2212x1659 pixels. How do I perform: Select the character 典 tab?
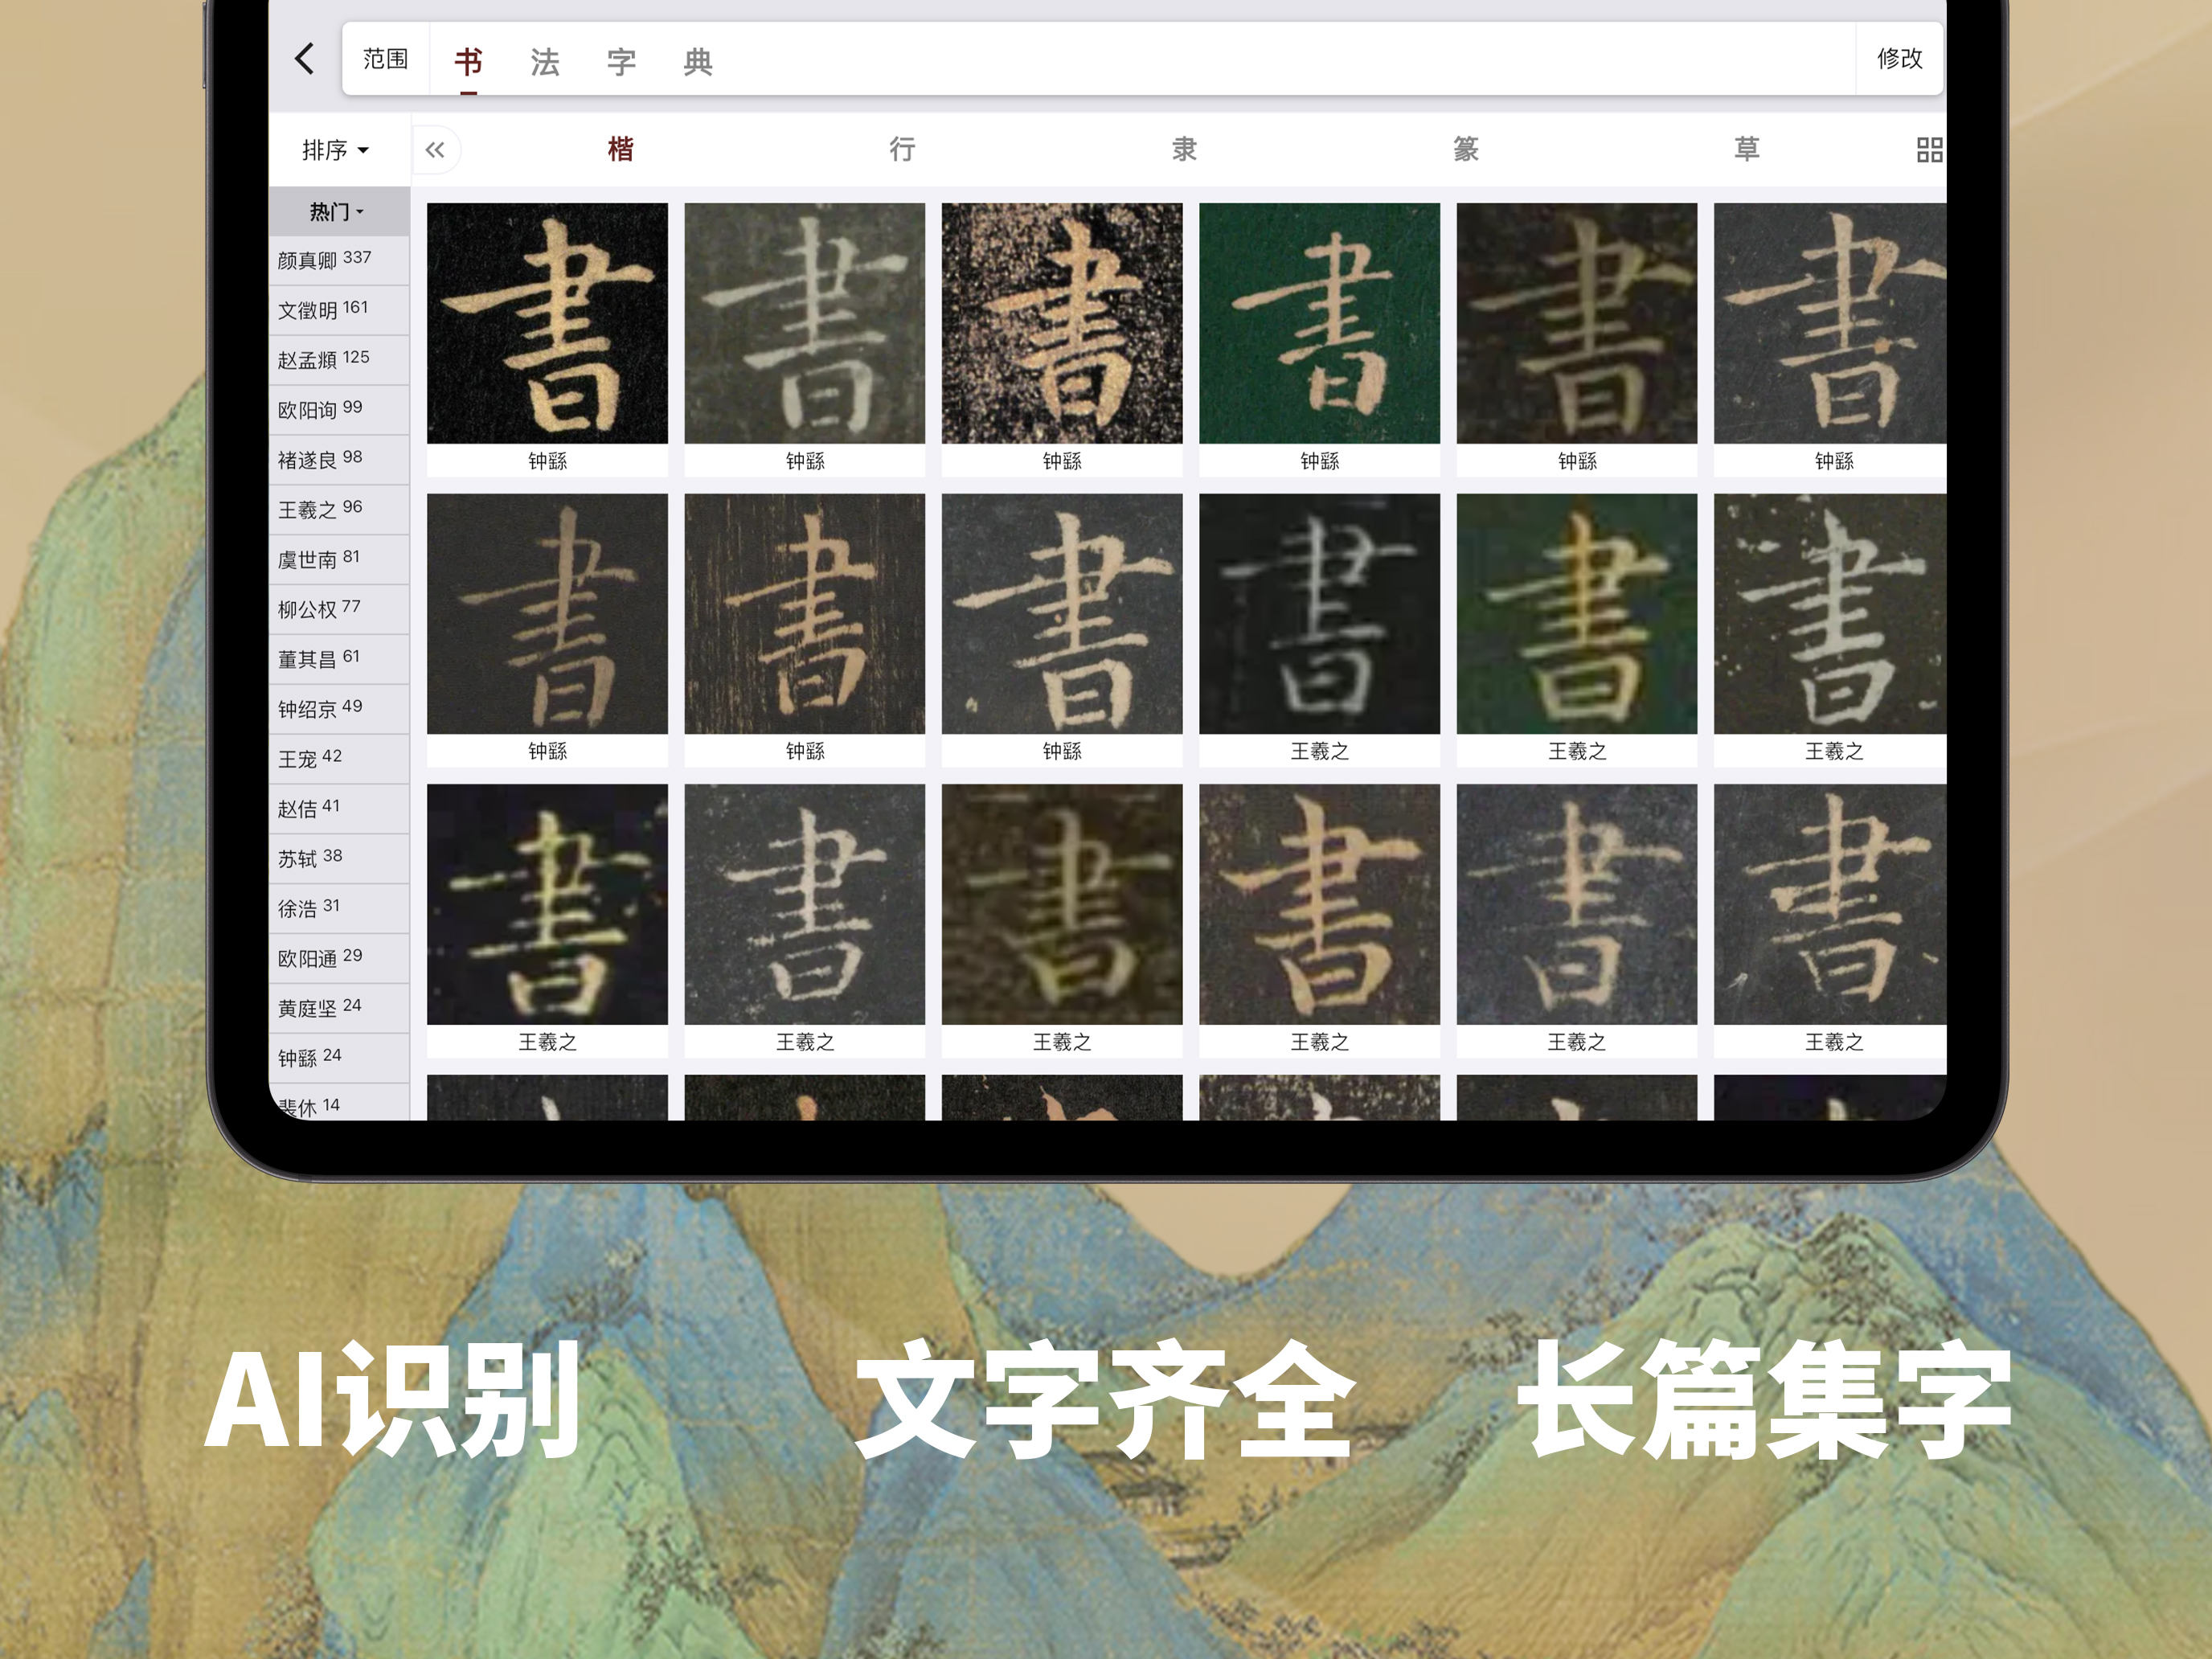(698, 62)
